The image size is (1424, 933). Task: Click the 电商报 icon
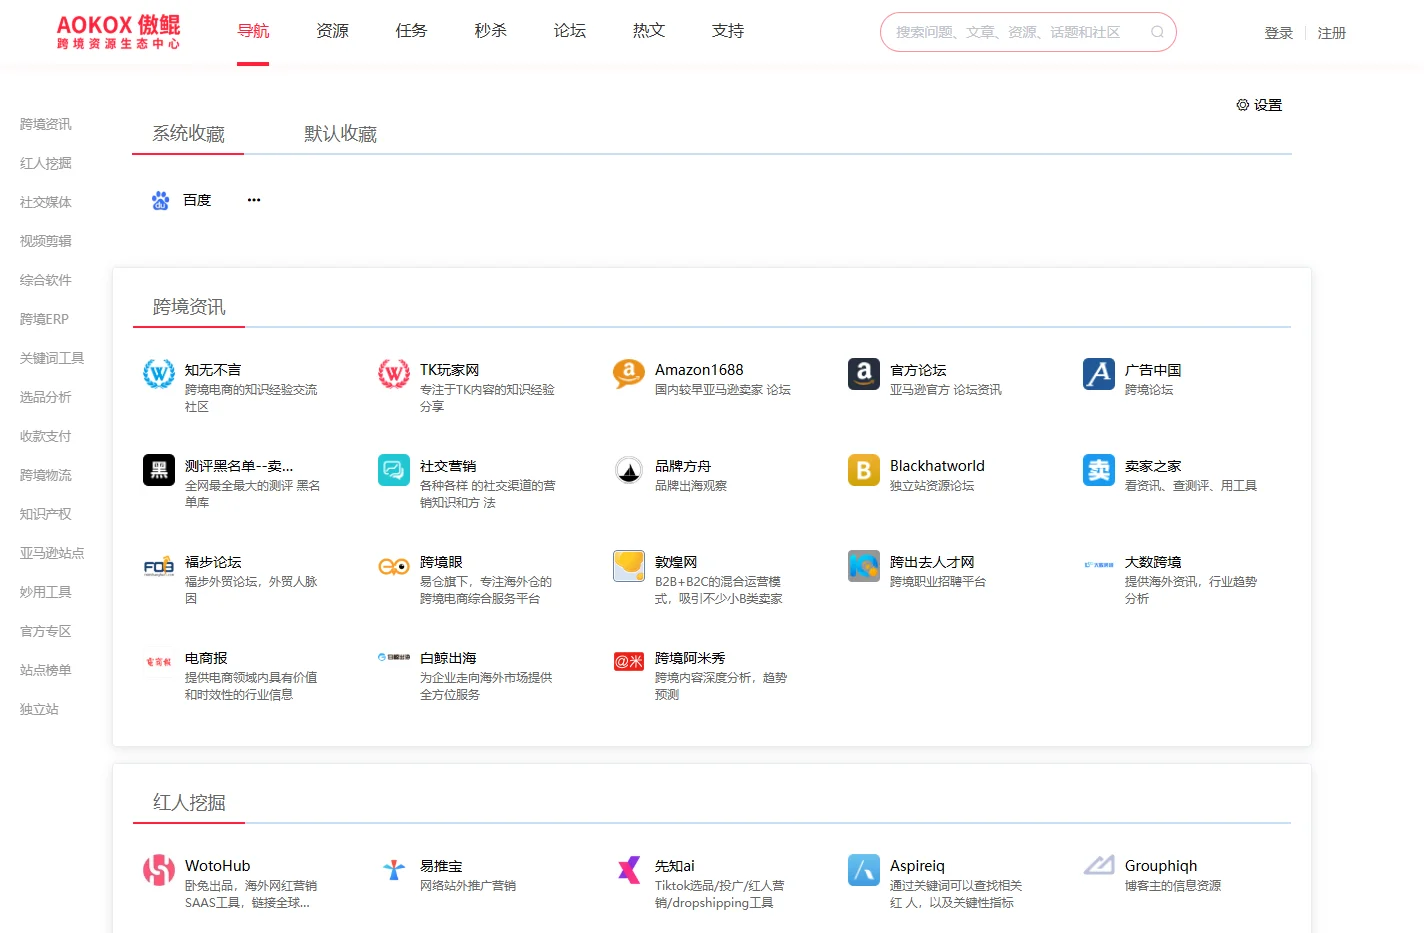coord(159,662)
